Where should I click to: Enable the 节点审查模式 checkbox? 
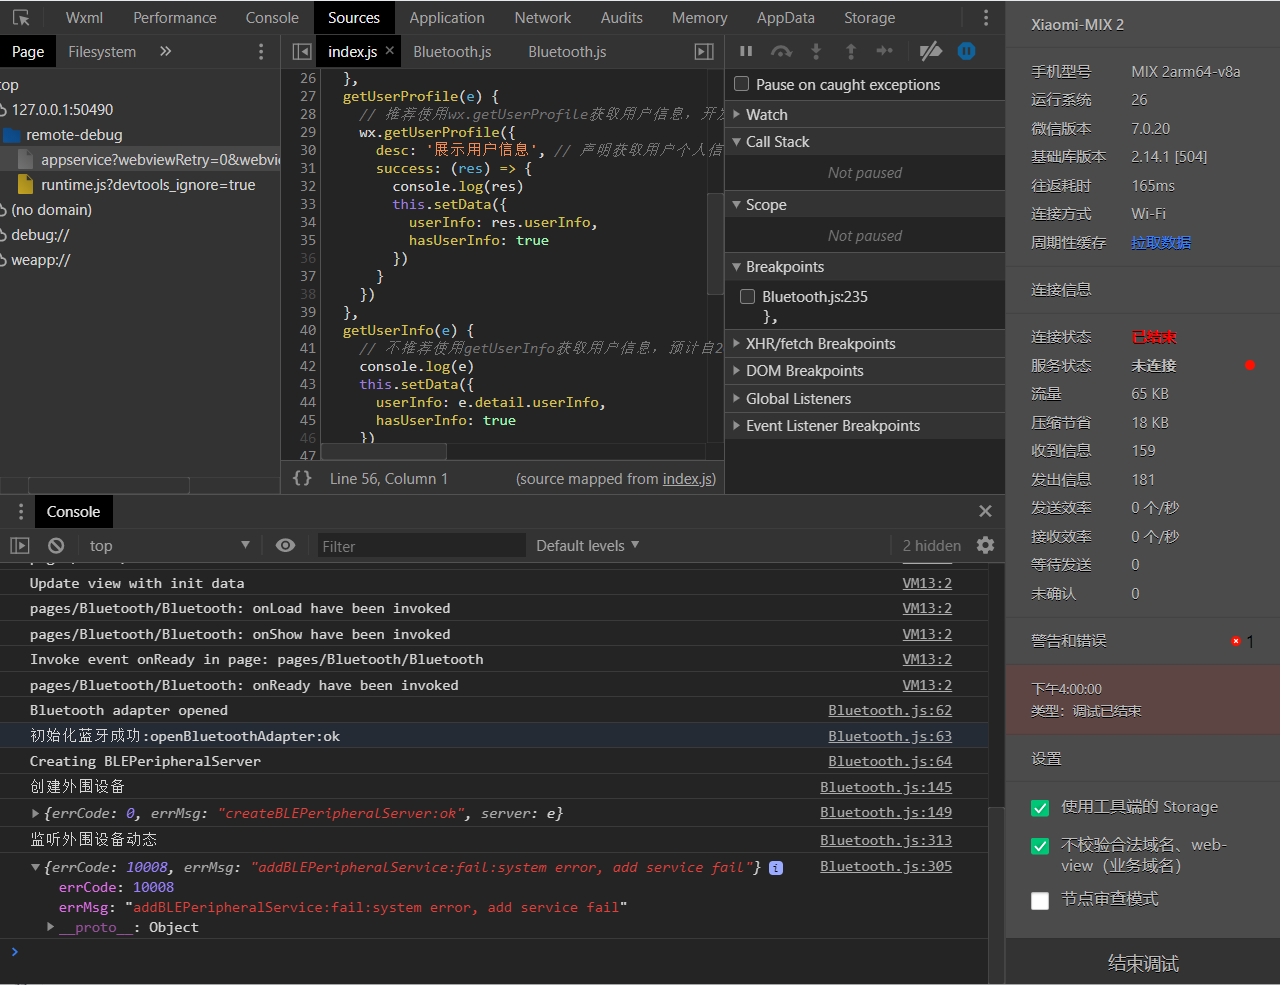coord(1040,900)
